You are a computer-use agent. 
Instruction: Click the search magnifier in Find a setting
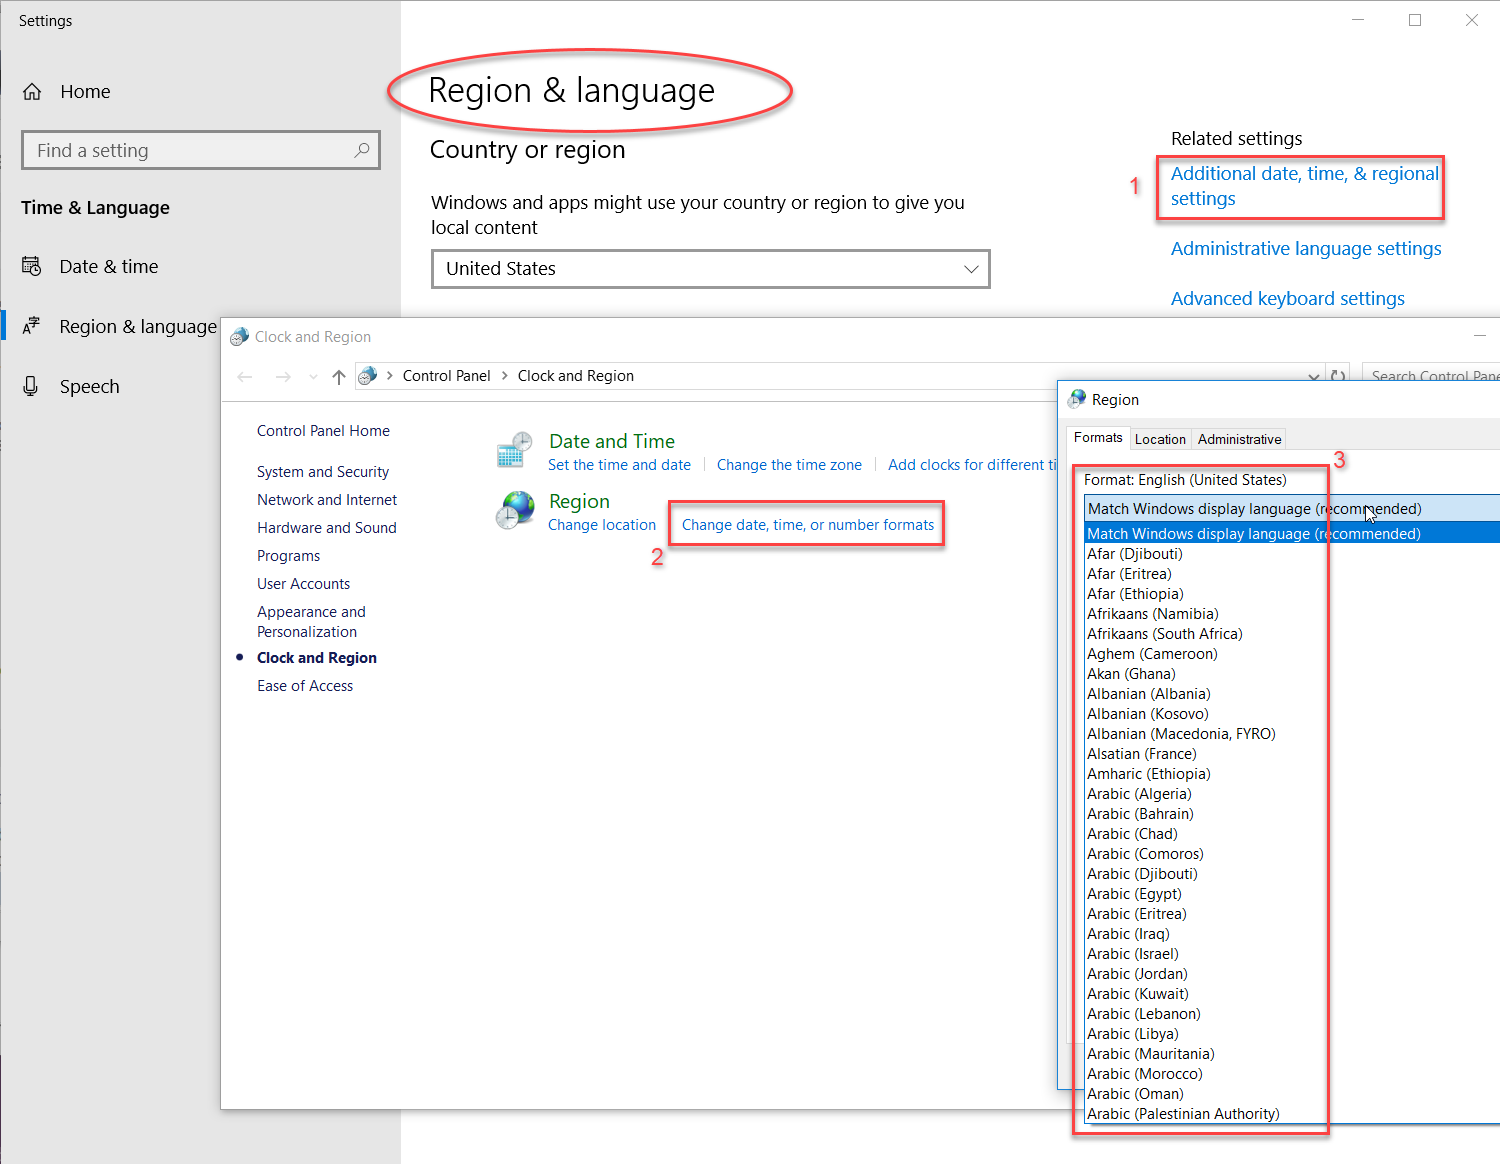point(362,150)
